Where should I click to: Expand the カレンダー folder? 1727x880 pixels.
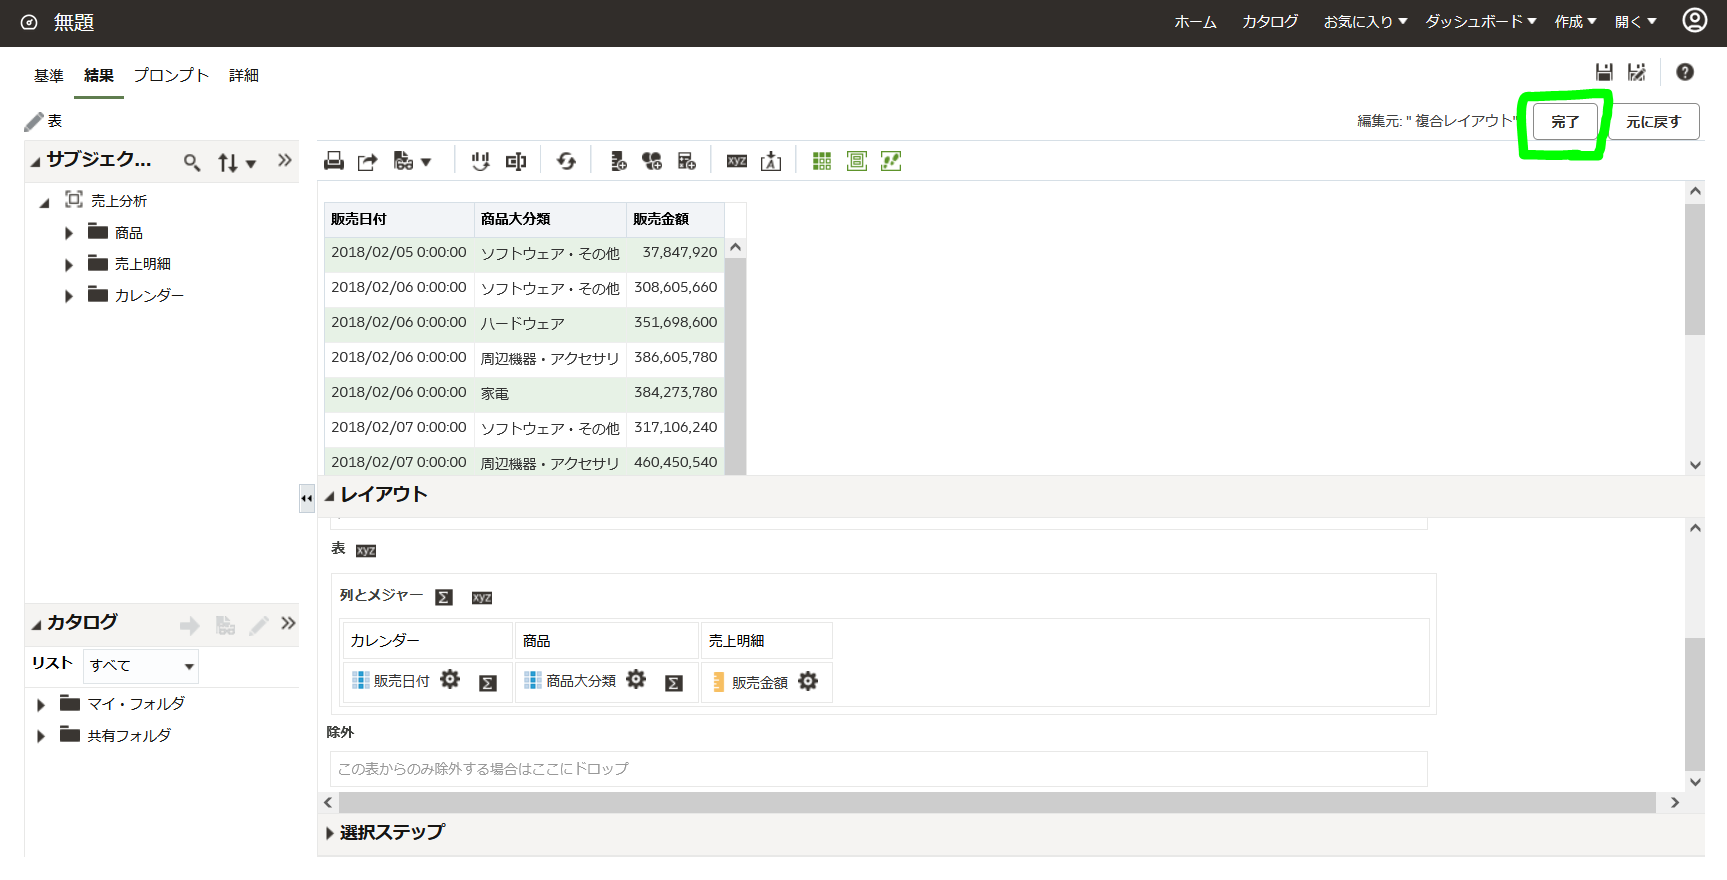(69, 296)
